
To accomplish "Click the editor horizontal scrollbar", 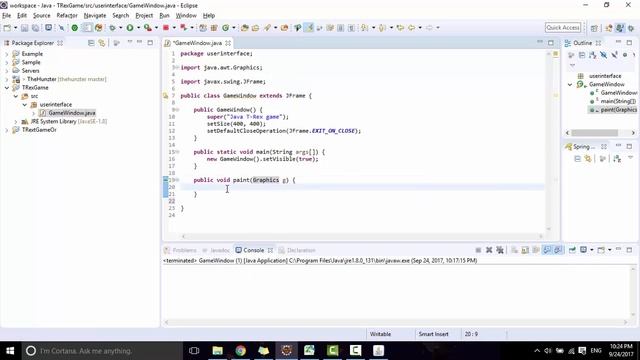I will click(x=362, y=236).
